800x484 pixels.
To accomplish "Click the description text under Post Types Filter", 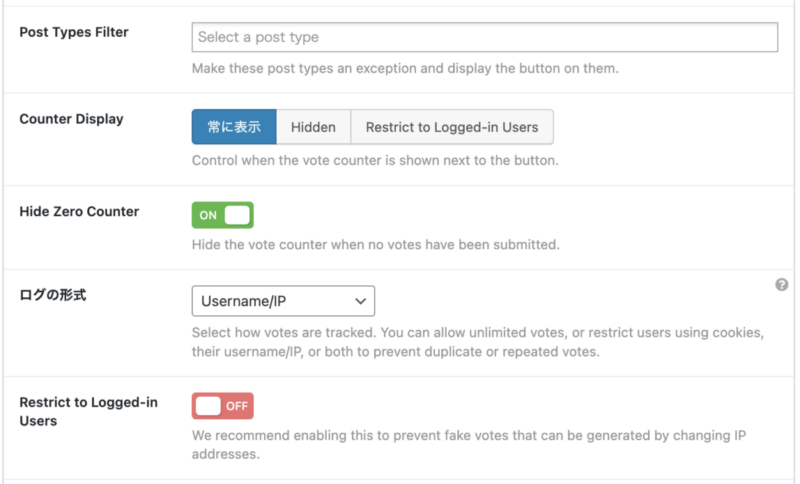I will coord(405,69).
